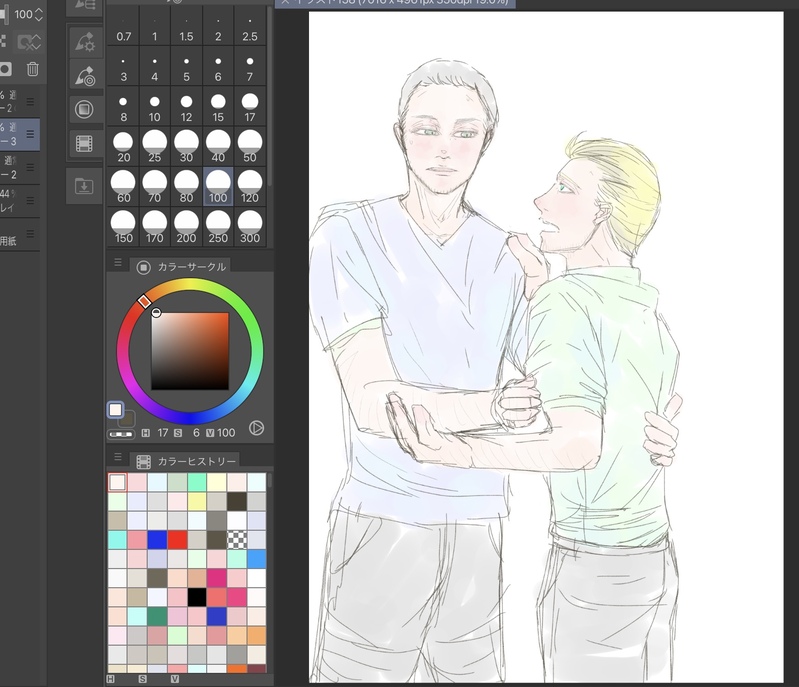
Task: Click the layer mask circle icon
Action: coord(5,69)
